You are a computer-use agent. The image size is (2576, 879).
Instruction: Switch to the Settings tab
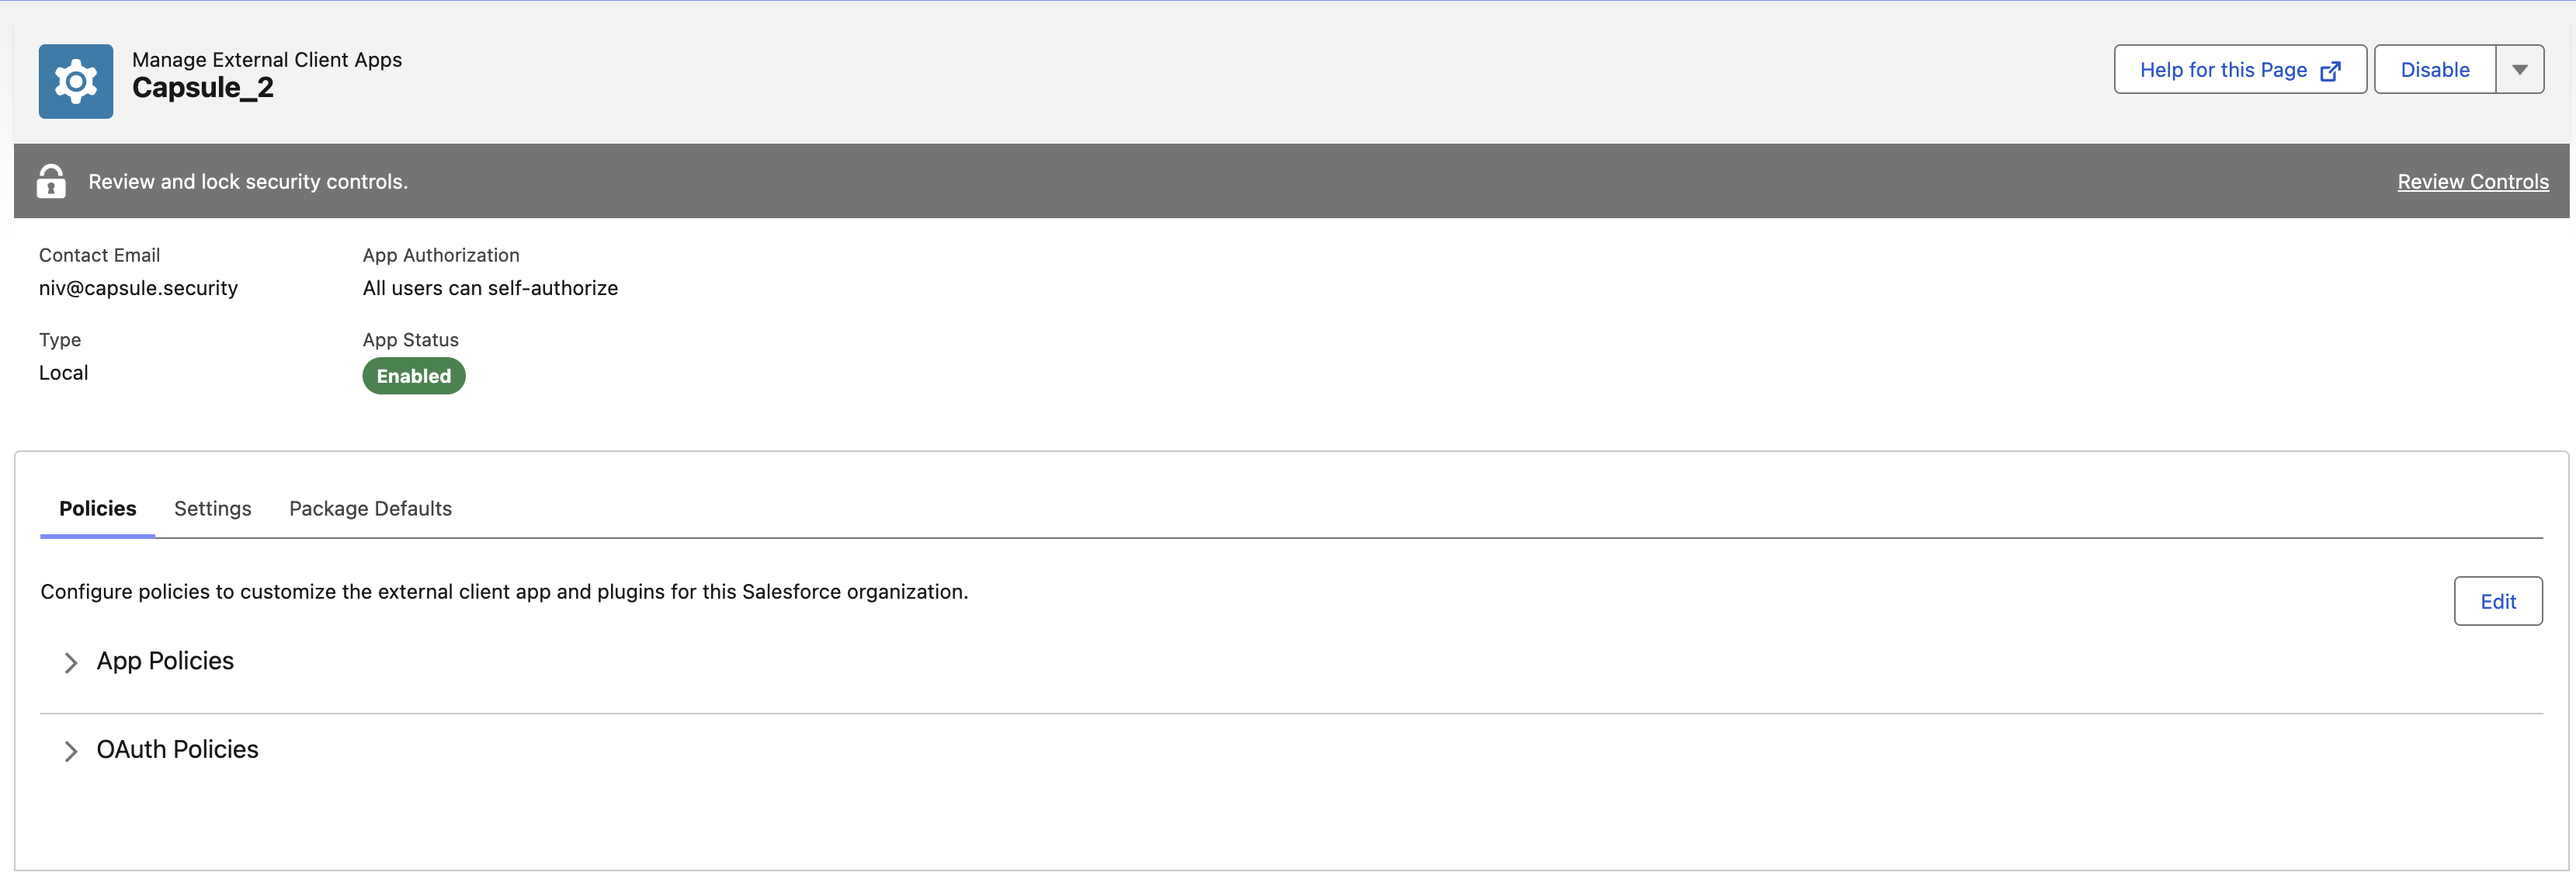click(213, 508)
